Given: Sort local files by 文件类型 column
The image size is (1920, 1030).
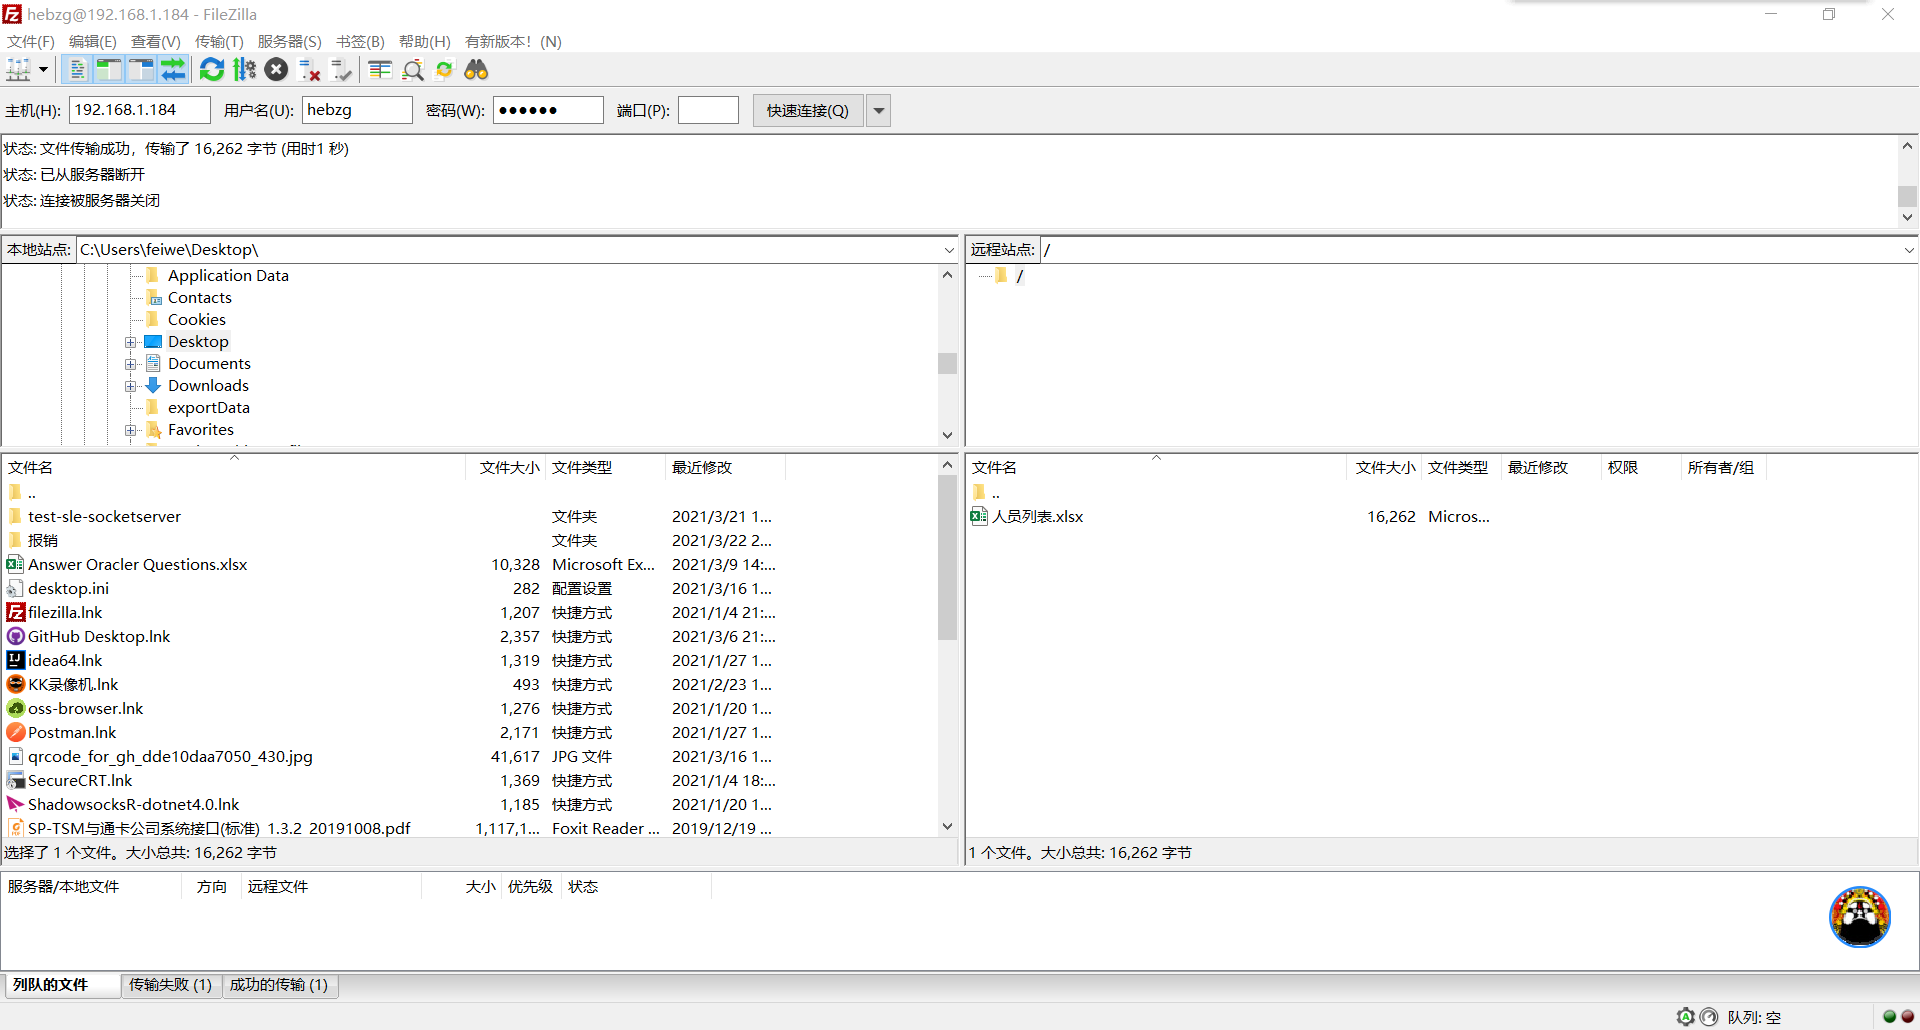Looking at the screenshot, I should tap(605, 467).
